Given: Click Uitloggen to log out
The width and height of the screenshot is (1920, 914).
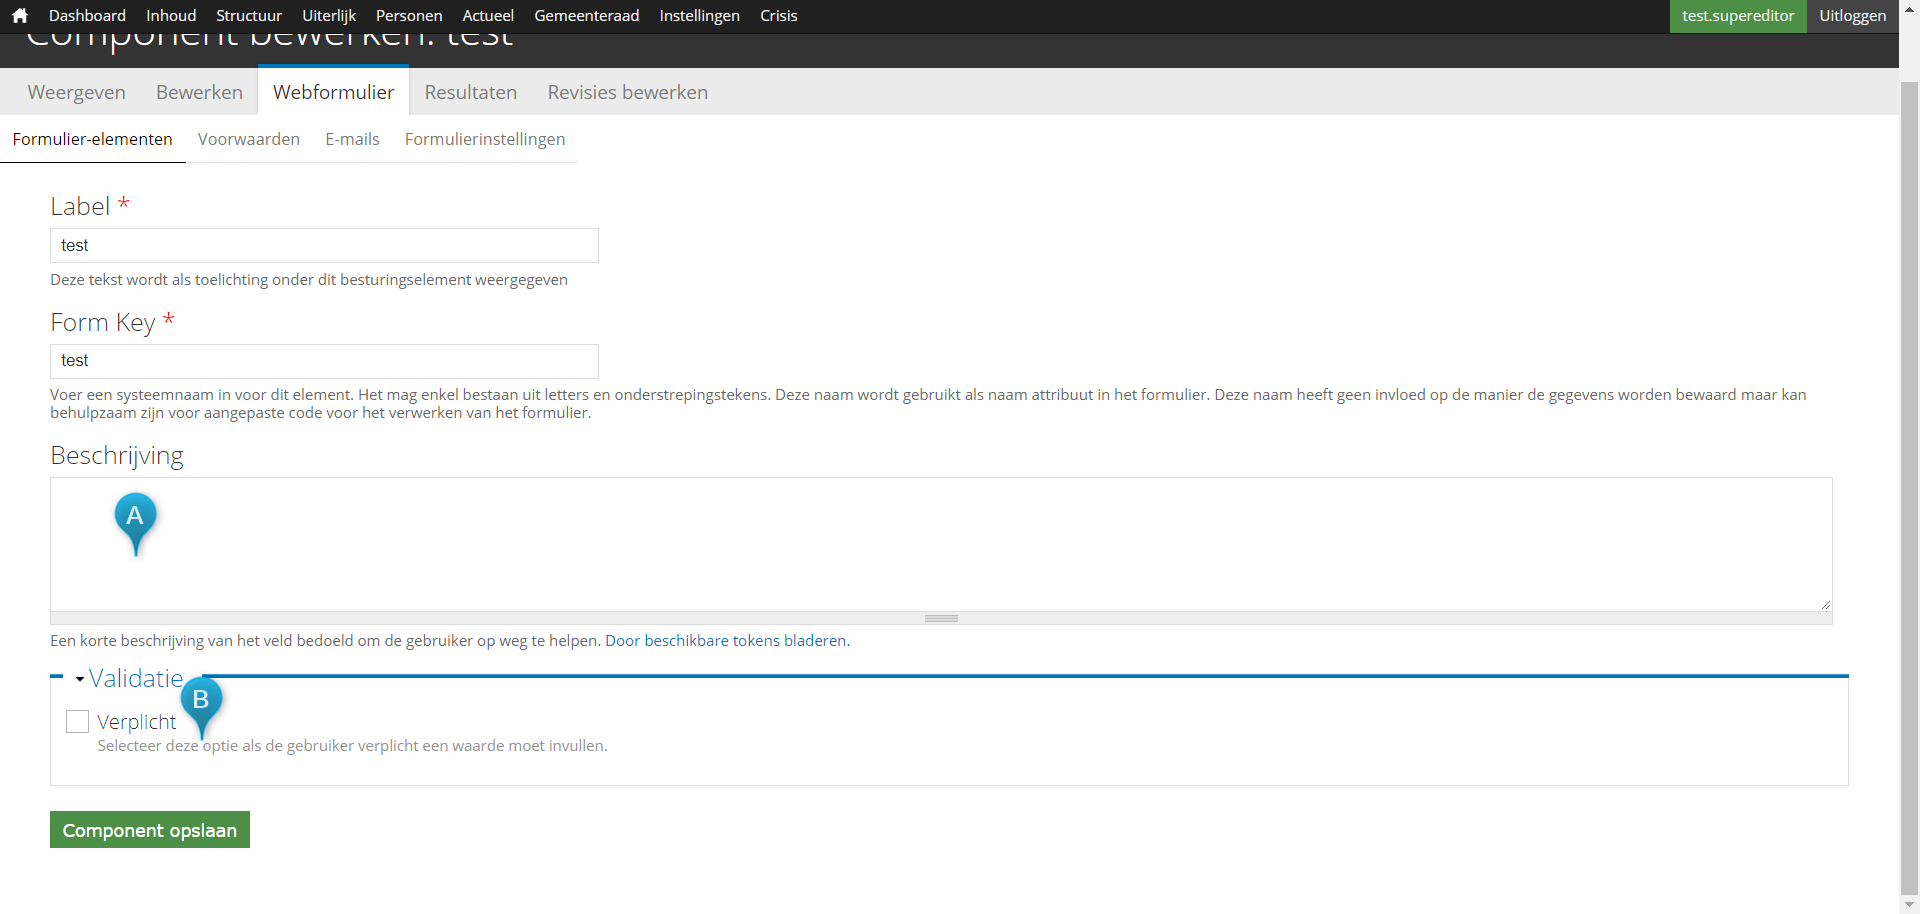Looking at the screenshot, I should 1852,16.
